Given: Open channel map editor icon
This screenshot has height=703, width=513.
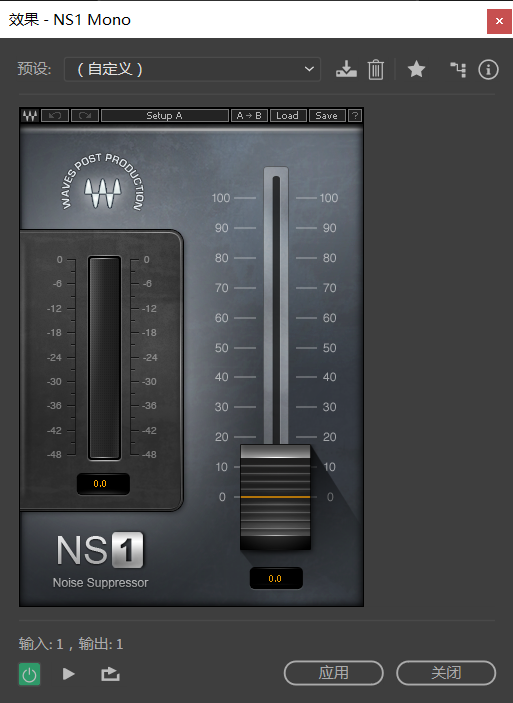Looking at the screenshot, I should tap(458, 69).
